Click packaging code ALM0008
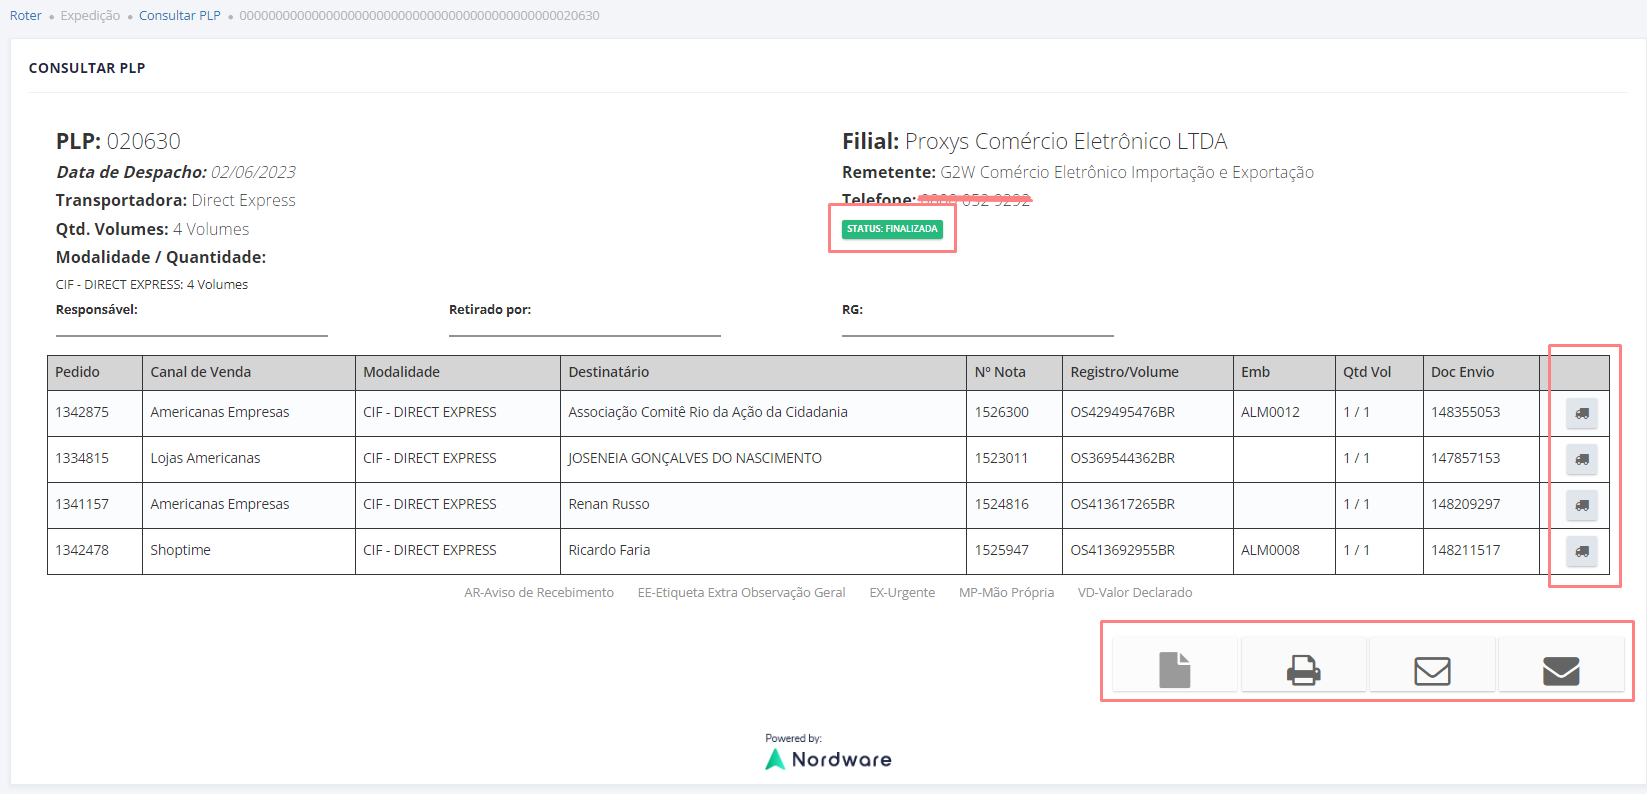Viewport: 1647px width, 794px height. 1270,550
